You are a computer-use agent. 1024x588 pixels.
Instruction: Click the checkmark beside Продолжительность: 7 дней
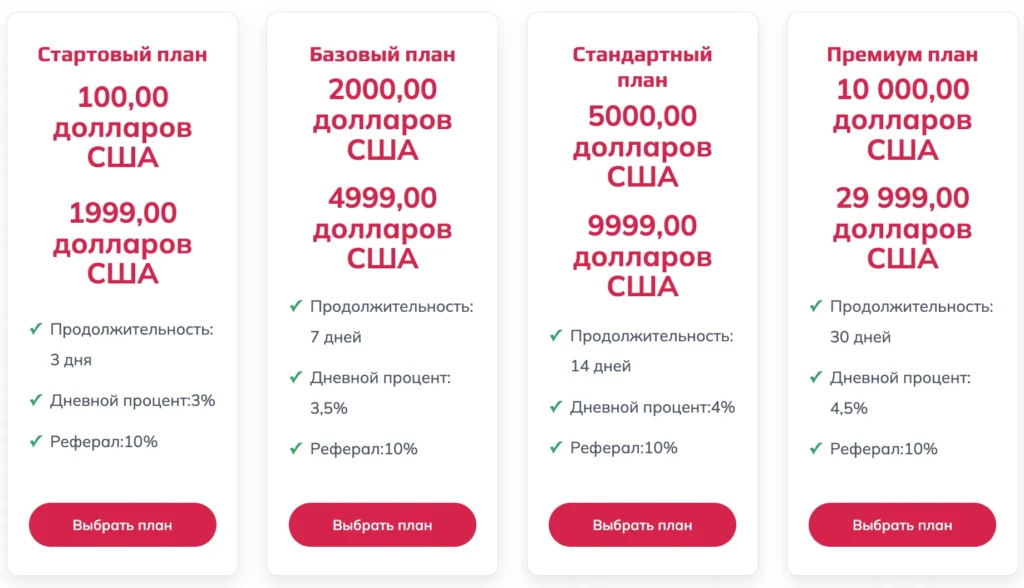click(296, 305)
